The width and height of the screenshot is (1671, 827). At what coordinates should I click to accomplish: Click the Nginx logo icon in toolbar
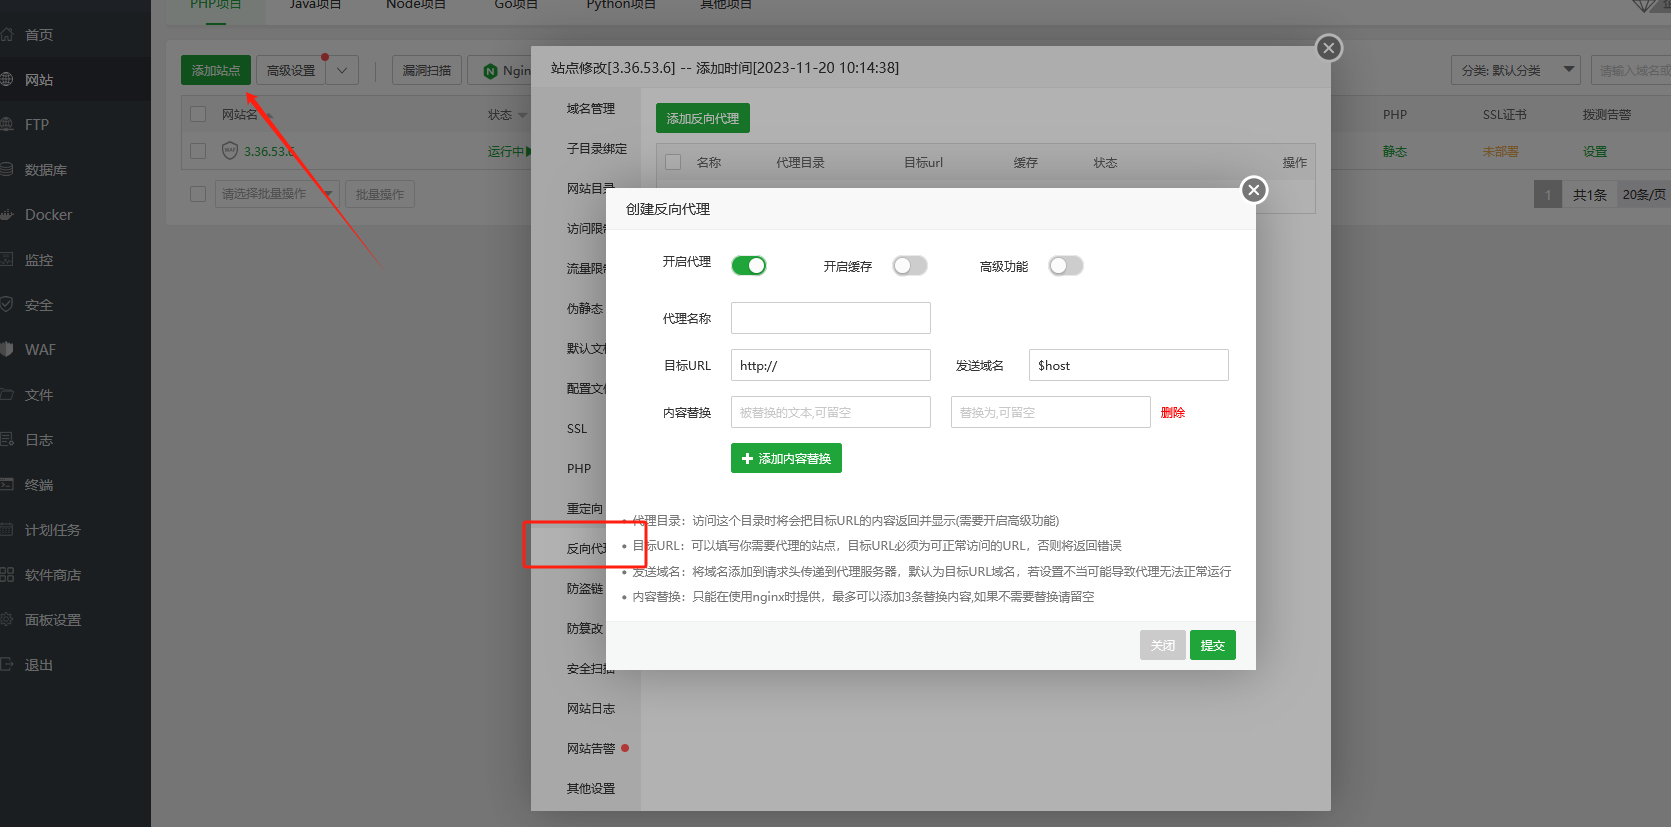point(490,71)
